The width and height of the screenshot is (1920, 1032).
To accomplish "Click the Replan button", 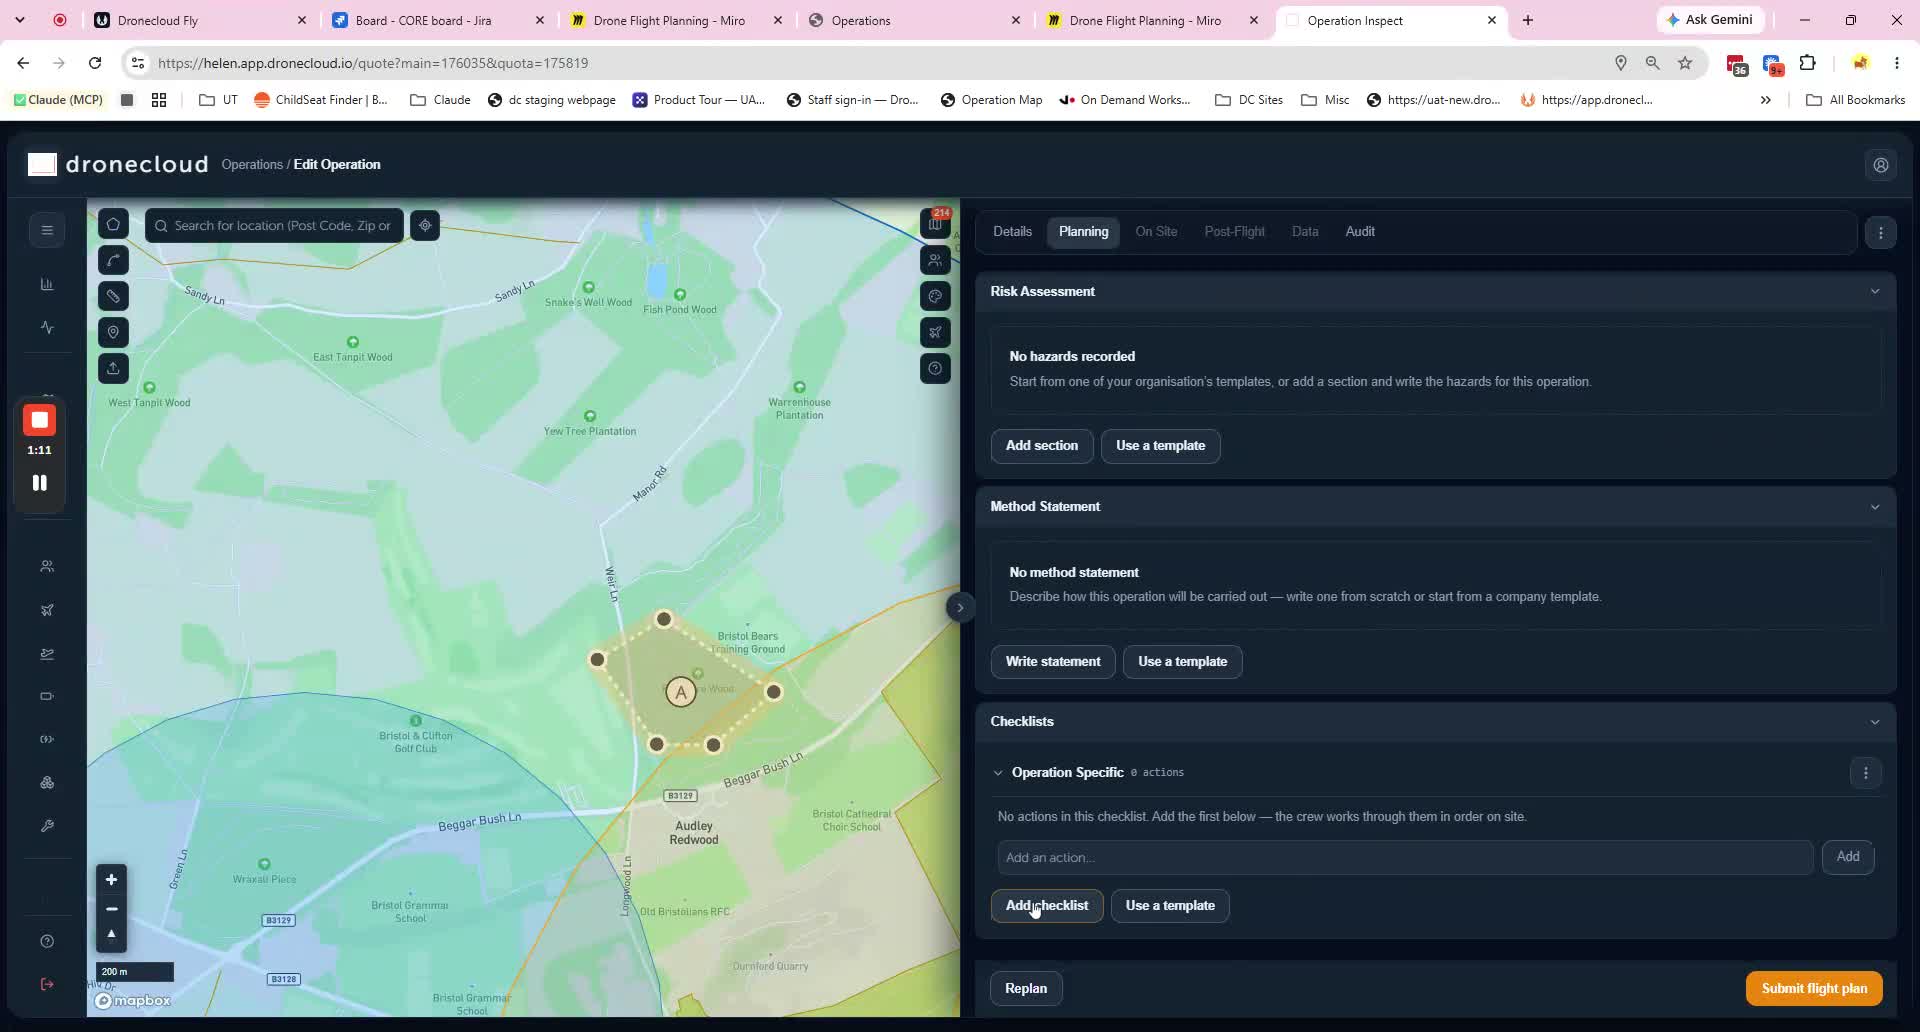I will (1026, 989).
